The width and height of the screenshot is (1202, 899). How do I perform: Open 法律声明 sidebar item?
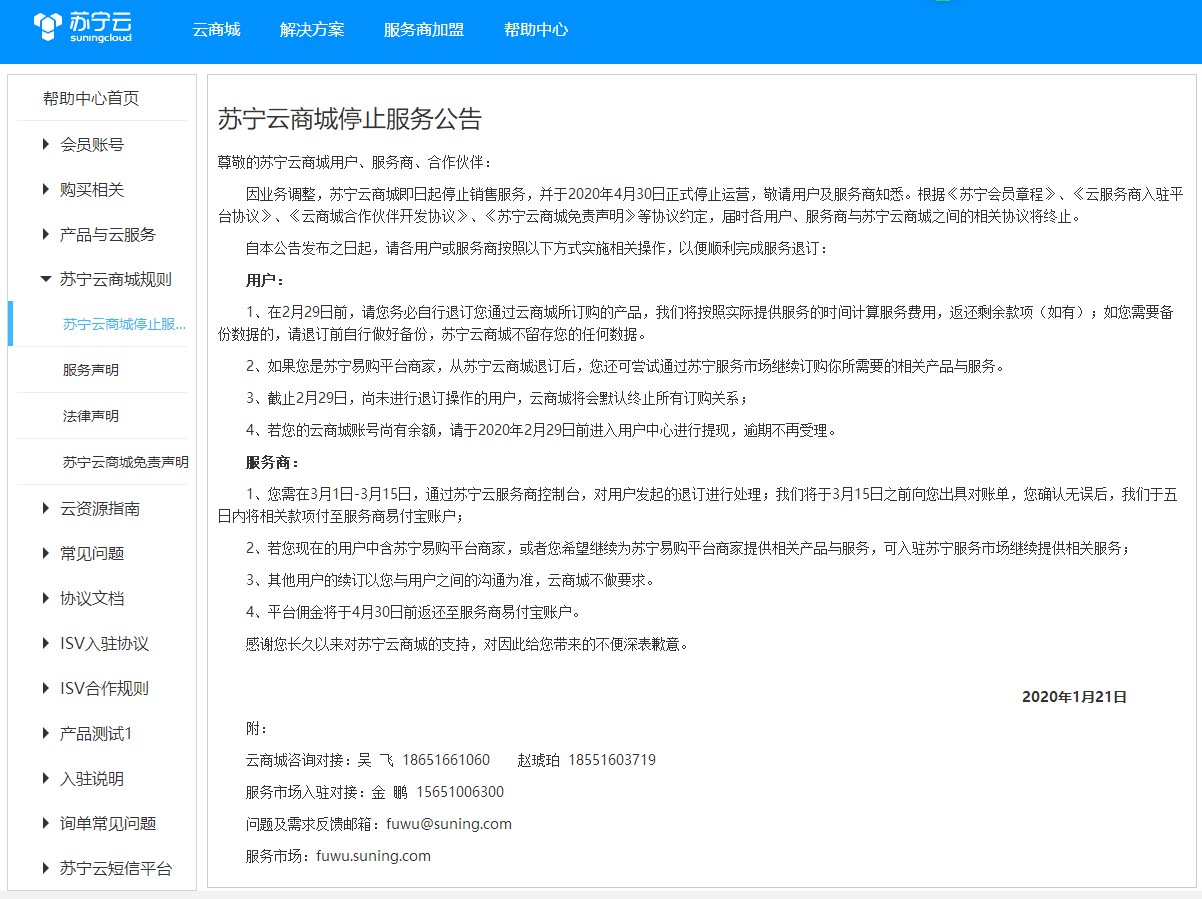click(91, 416)
